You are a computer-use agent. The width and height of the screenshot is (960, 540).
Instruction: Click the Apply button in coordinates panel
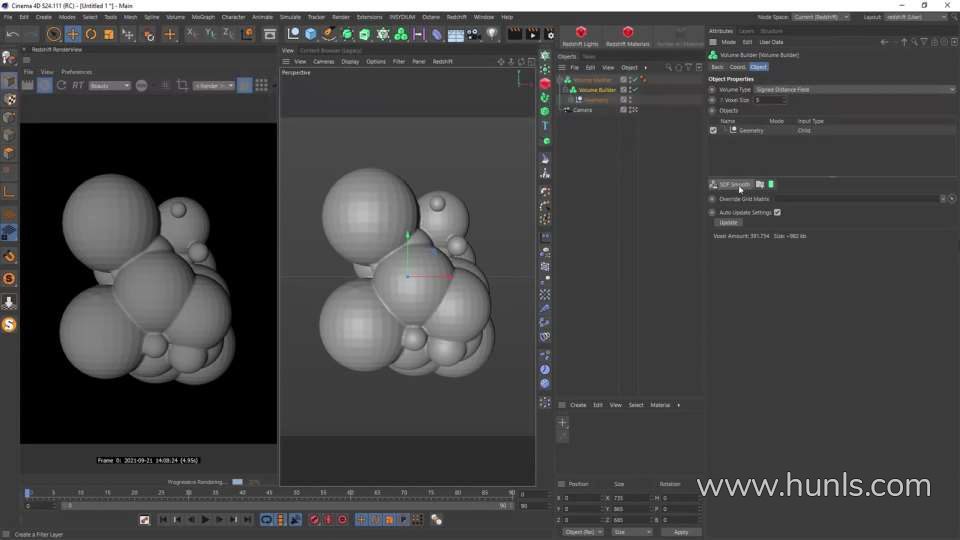[681, 532]
